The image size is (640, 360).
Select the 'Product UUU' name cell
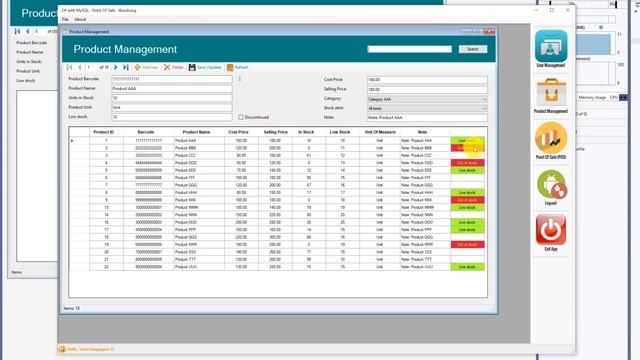[x=199, y=267]
